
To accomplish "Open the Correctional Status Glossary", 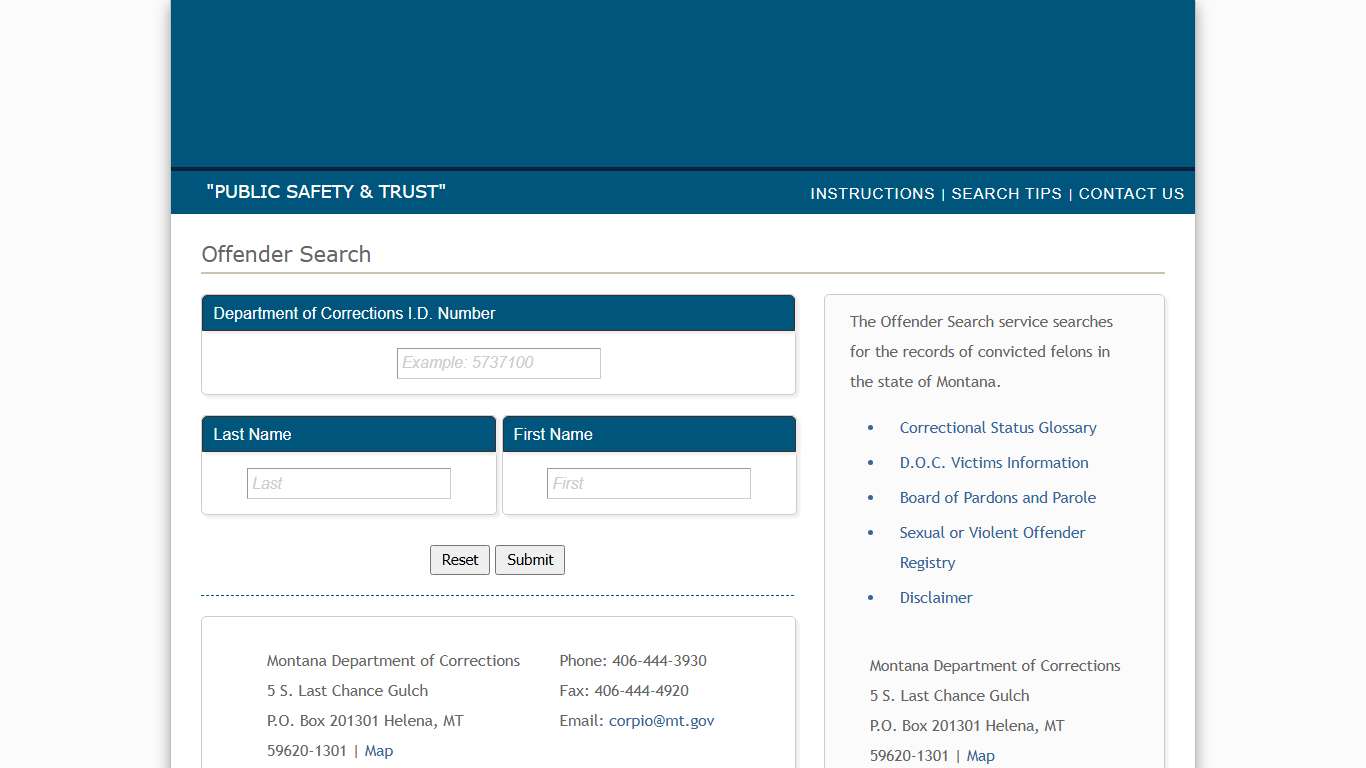I will [997, 427].
